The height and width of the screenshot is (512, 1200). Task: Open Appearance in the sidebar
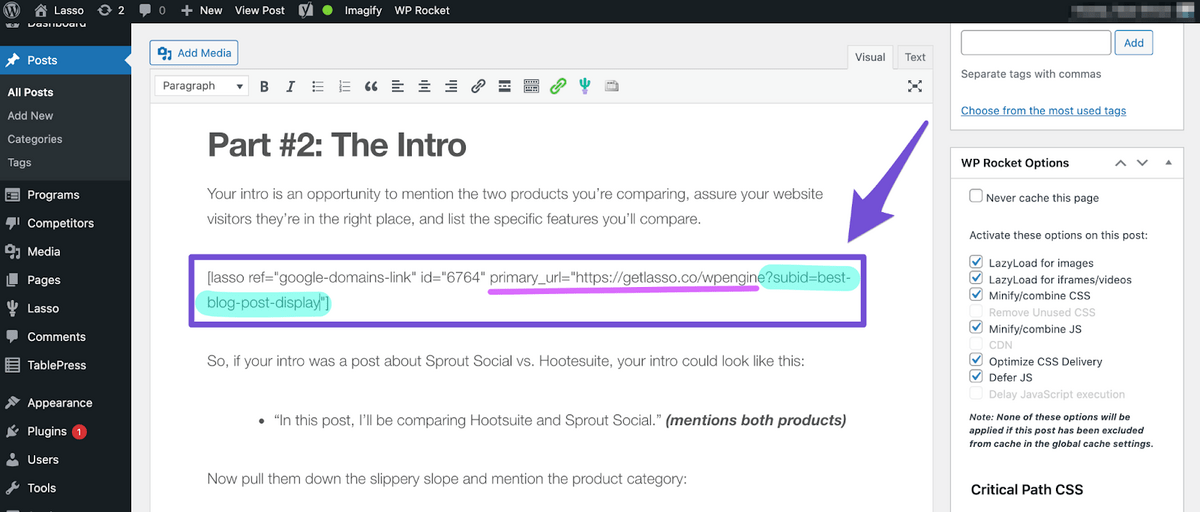click(x=65, y=403)
